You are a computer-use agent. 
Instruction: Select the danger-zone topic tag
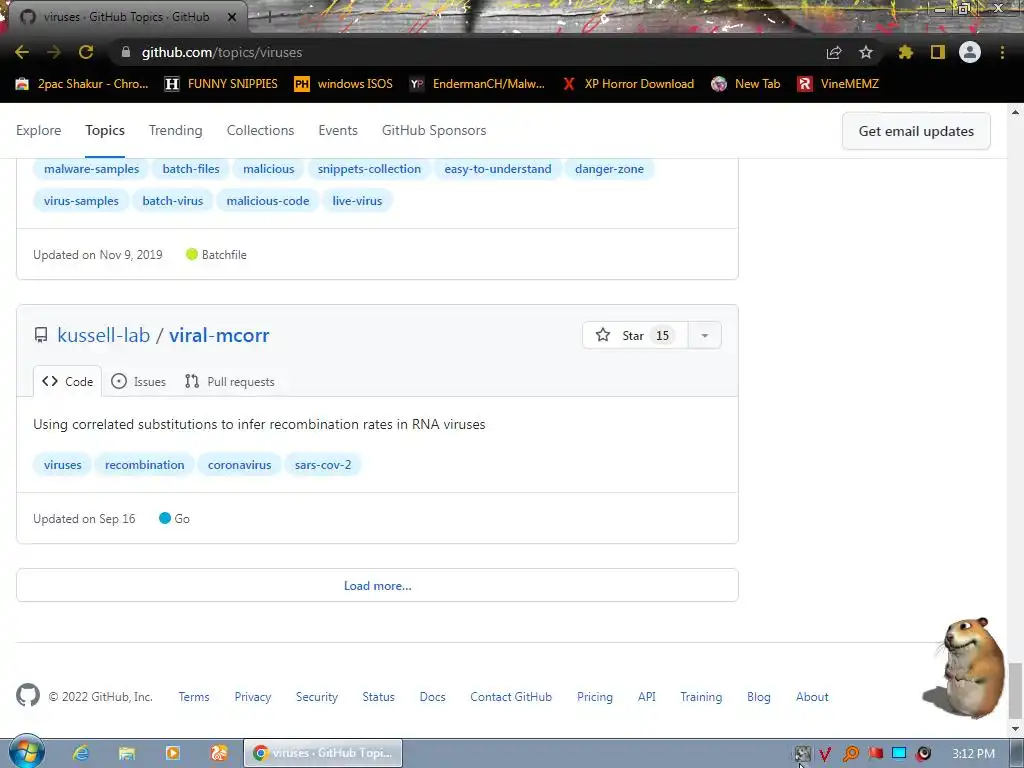[609, 168]
